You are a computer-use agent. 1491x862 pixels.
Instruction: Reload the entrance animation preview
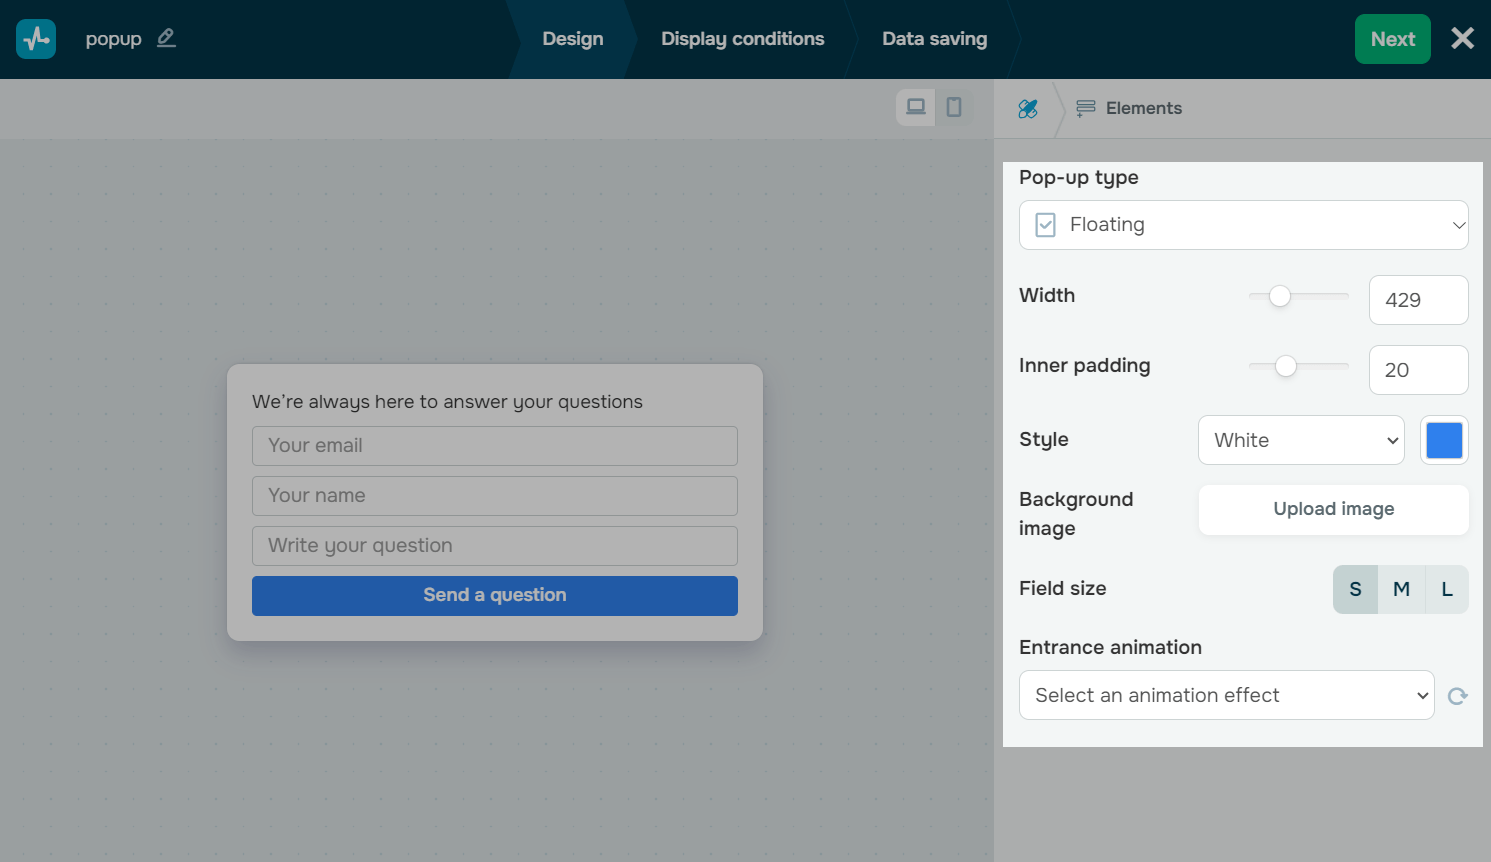(x=1457, y=696)
